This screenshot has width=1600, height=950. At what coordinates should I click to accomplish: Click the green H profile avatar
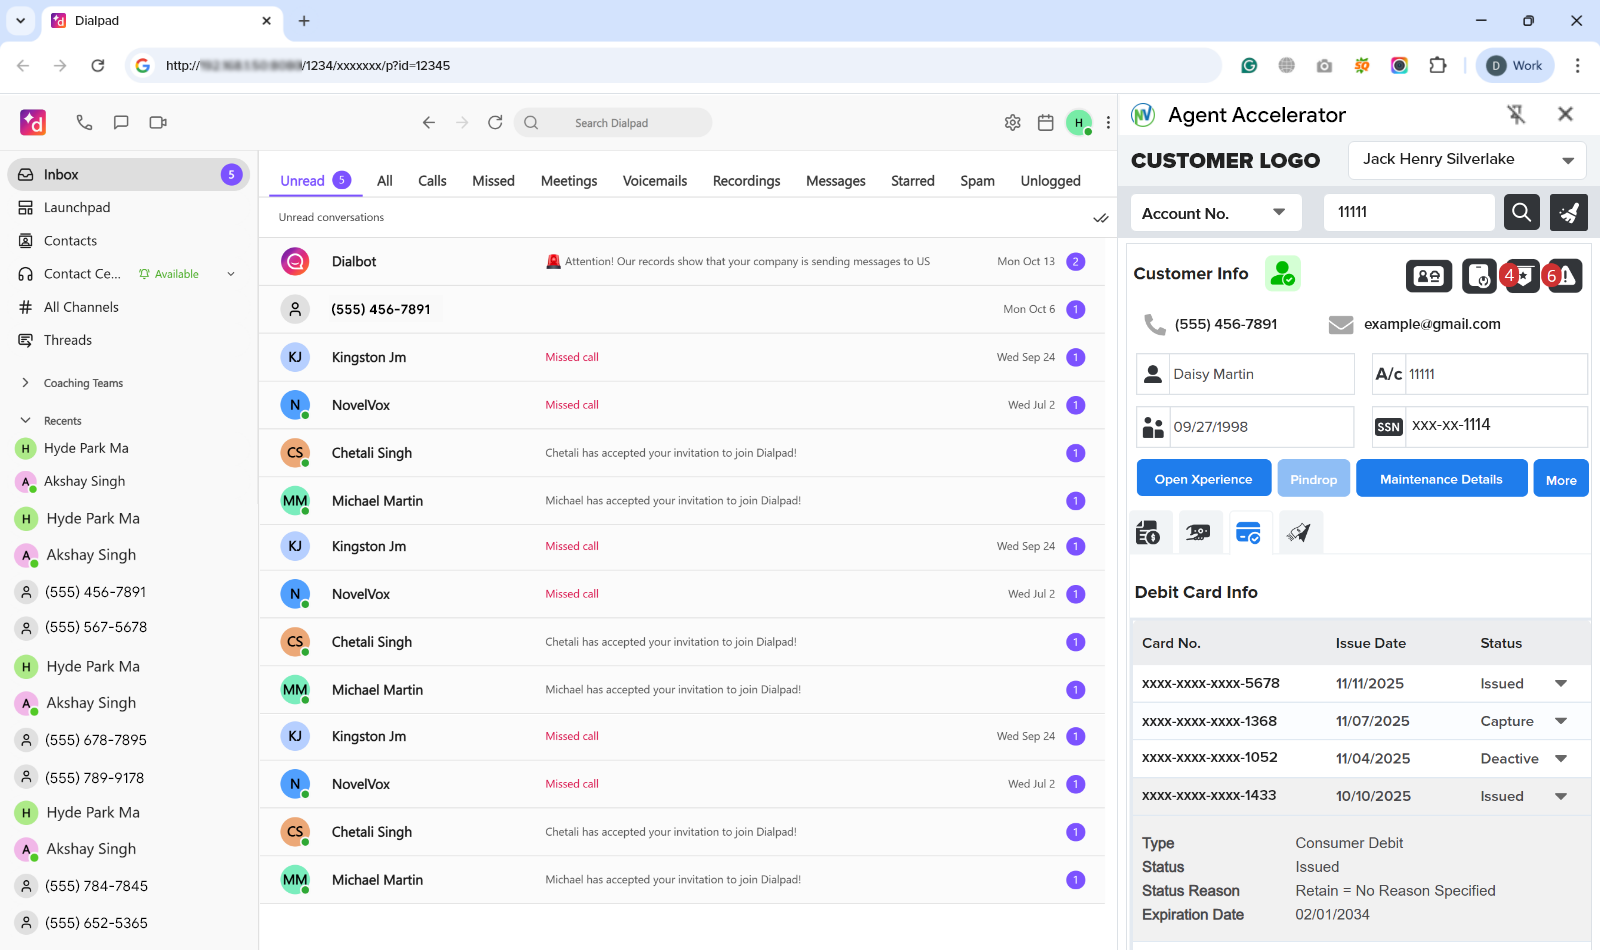pos(1079,122)
